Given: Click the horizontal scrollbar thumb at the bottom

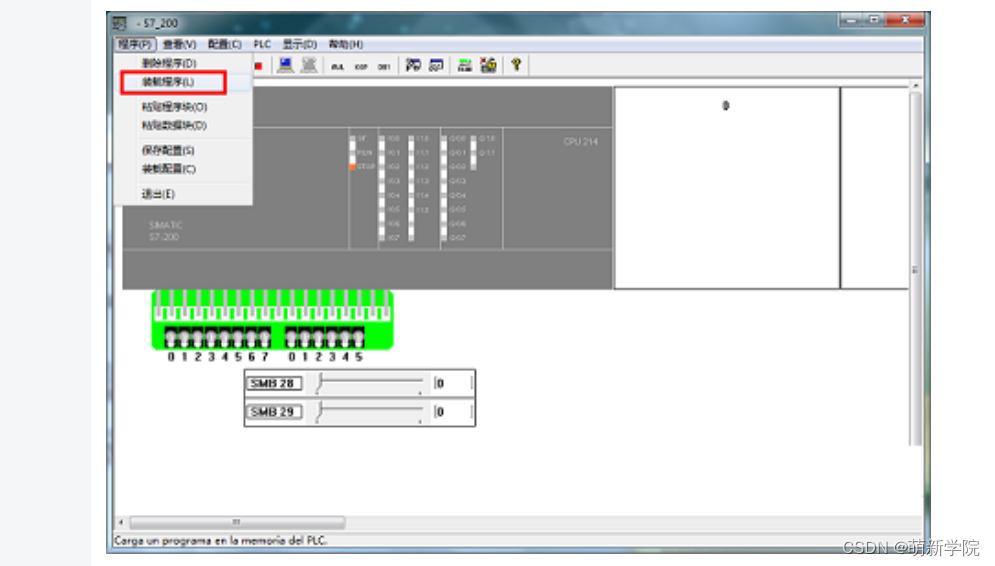Looking at the screenshot, I should click(237, 522).
